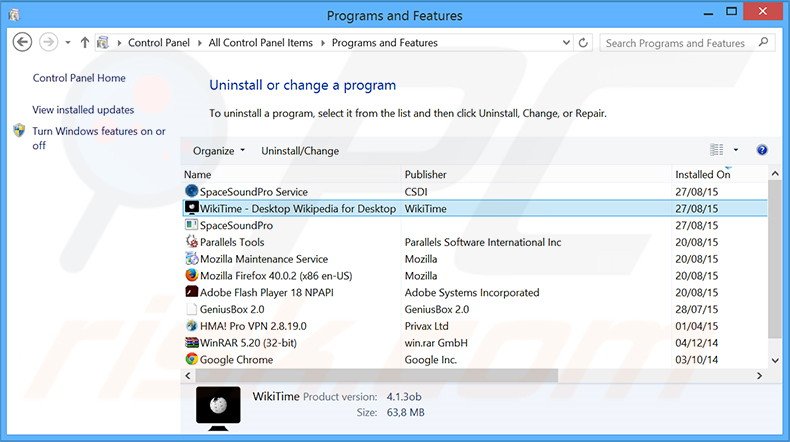This screenshot has height=442, width=790.
Task: Select the GeniusBox 2.0 program name
Action: click(232, 309)
